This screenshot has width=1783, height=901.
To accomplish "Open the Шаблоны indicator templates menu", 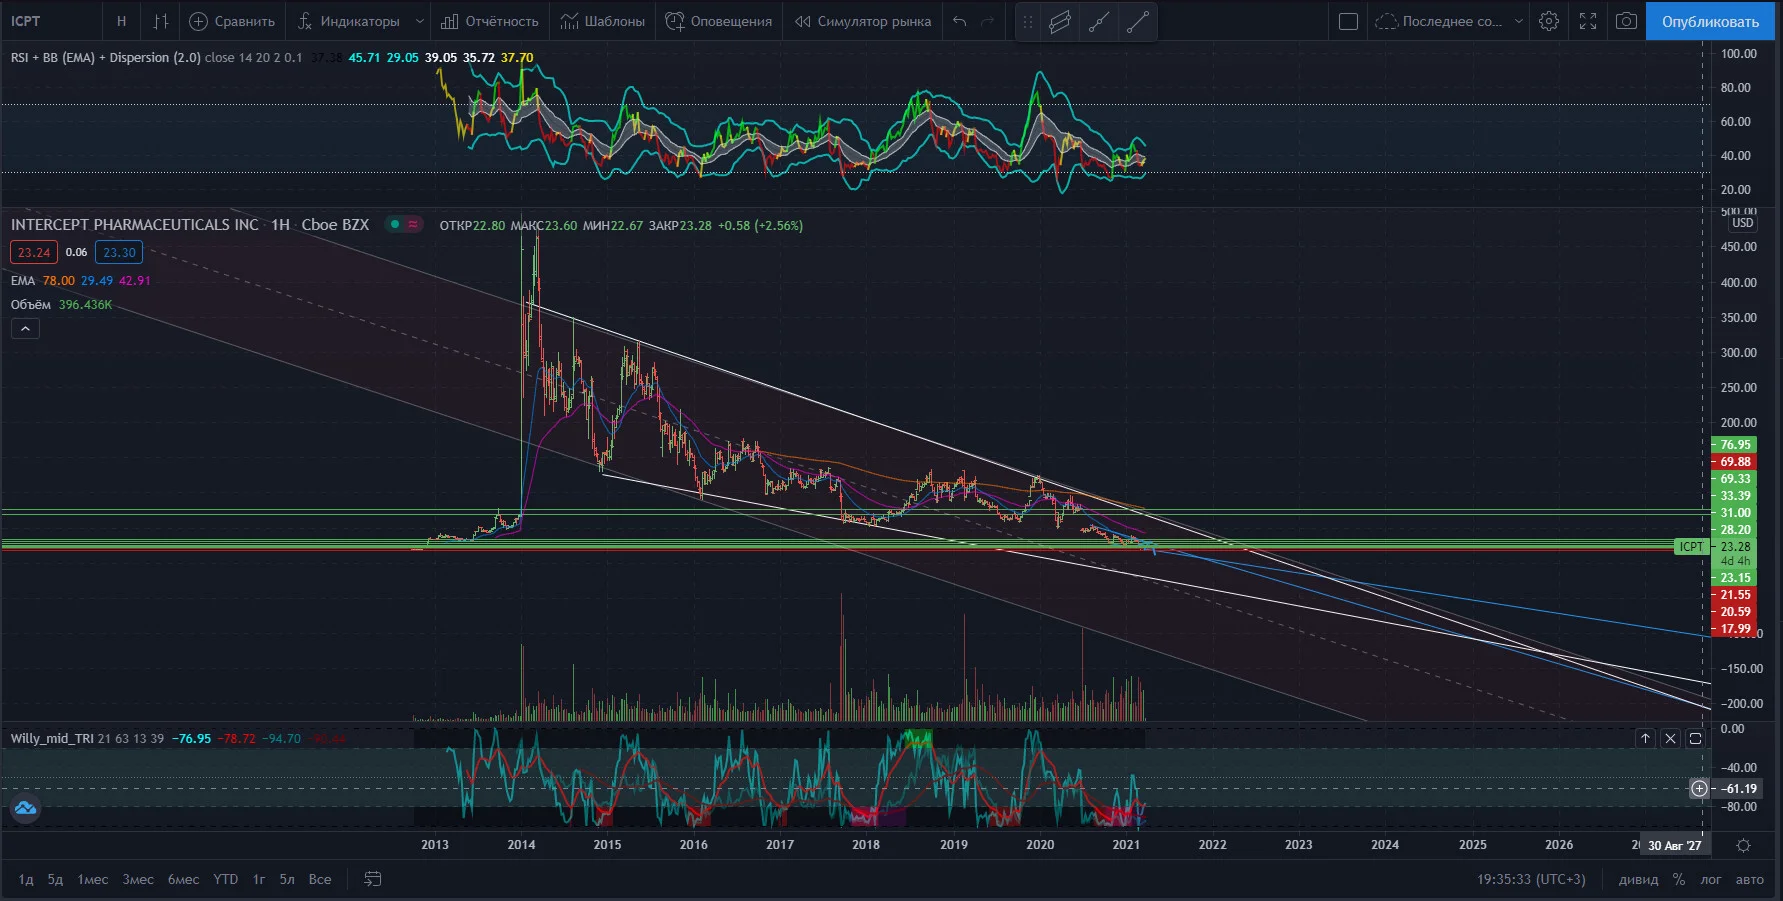I will click(x=603, y=21).
